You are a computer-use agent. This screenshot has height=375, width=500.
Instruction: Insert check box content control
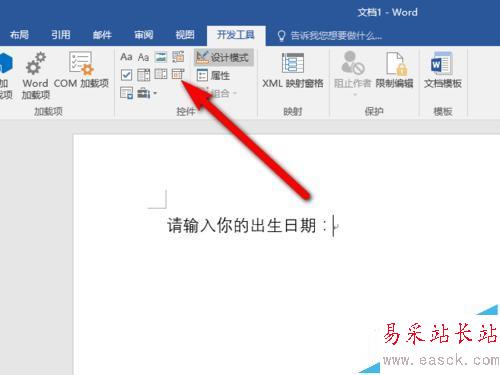pos(126,75)
